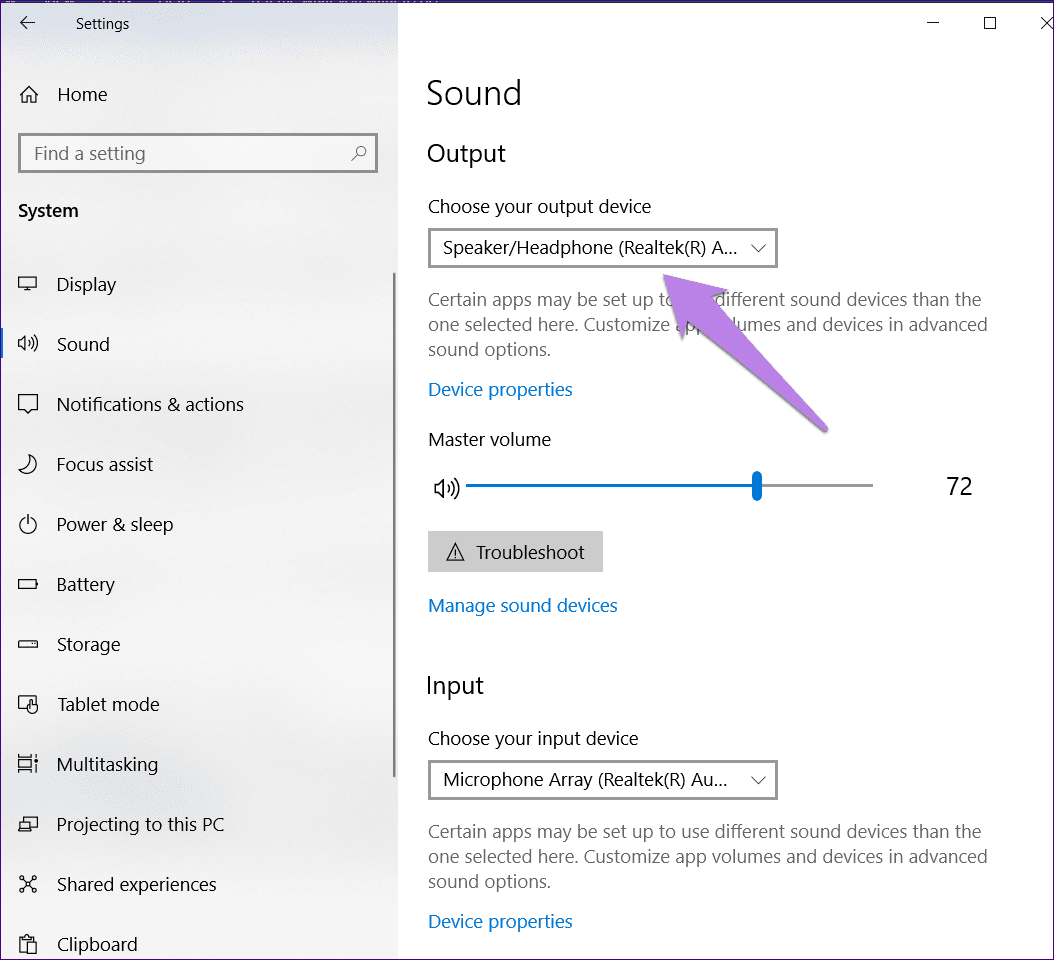The image size is (1054, 960).
Task: Mute using the master volume speaker icon
Action: coord(446,488)
